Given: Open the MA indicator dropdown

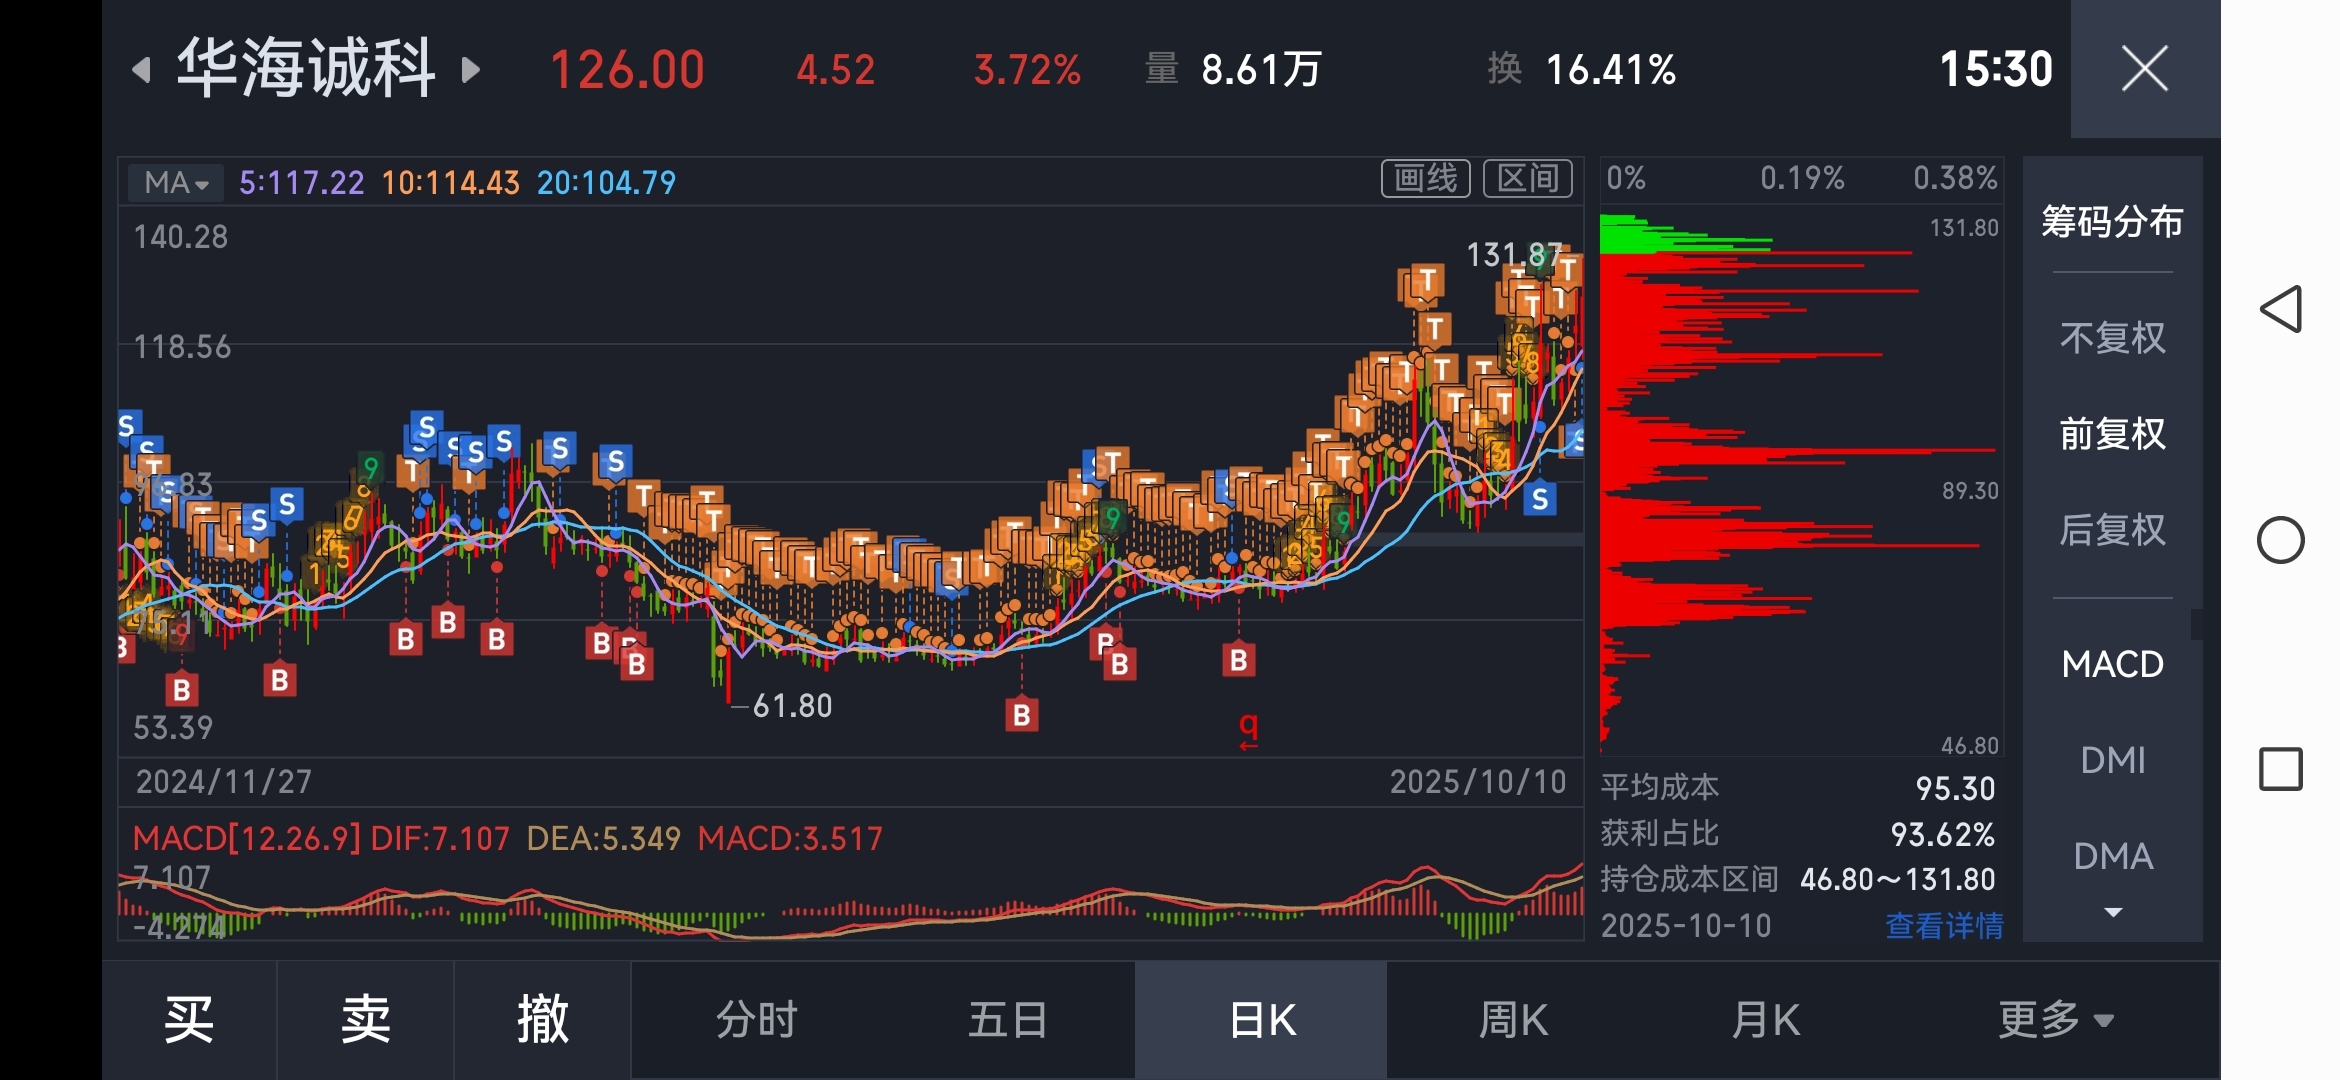Looking at the screenshot, I should coord(176,183).
